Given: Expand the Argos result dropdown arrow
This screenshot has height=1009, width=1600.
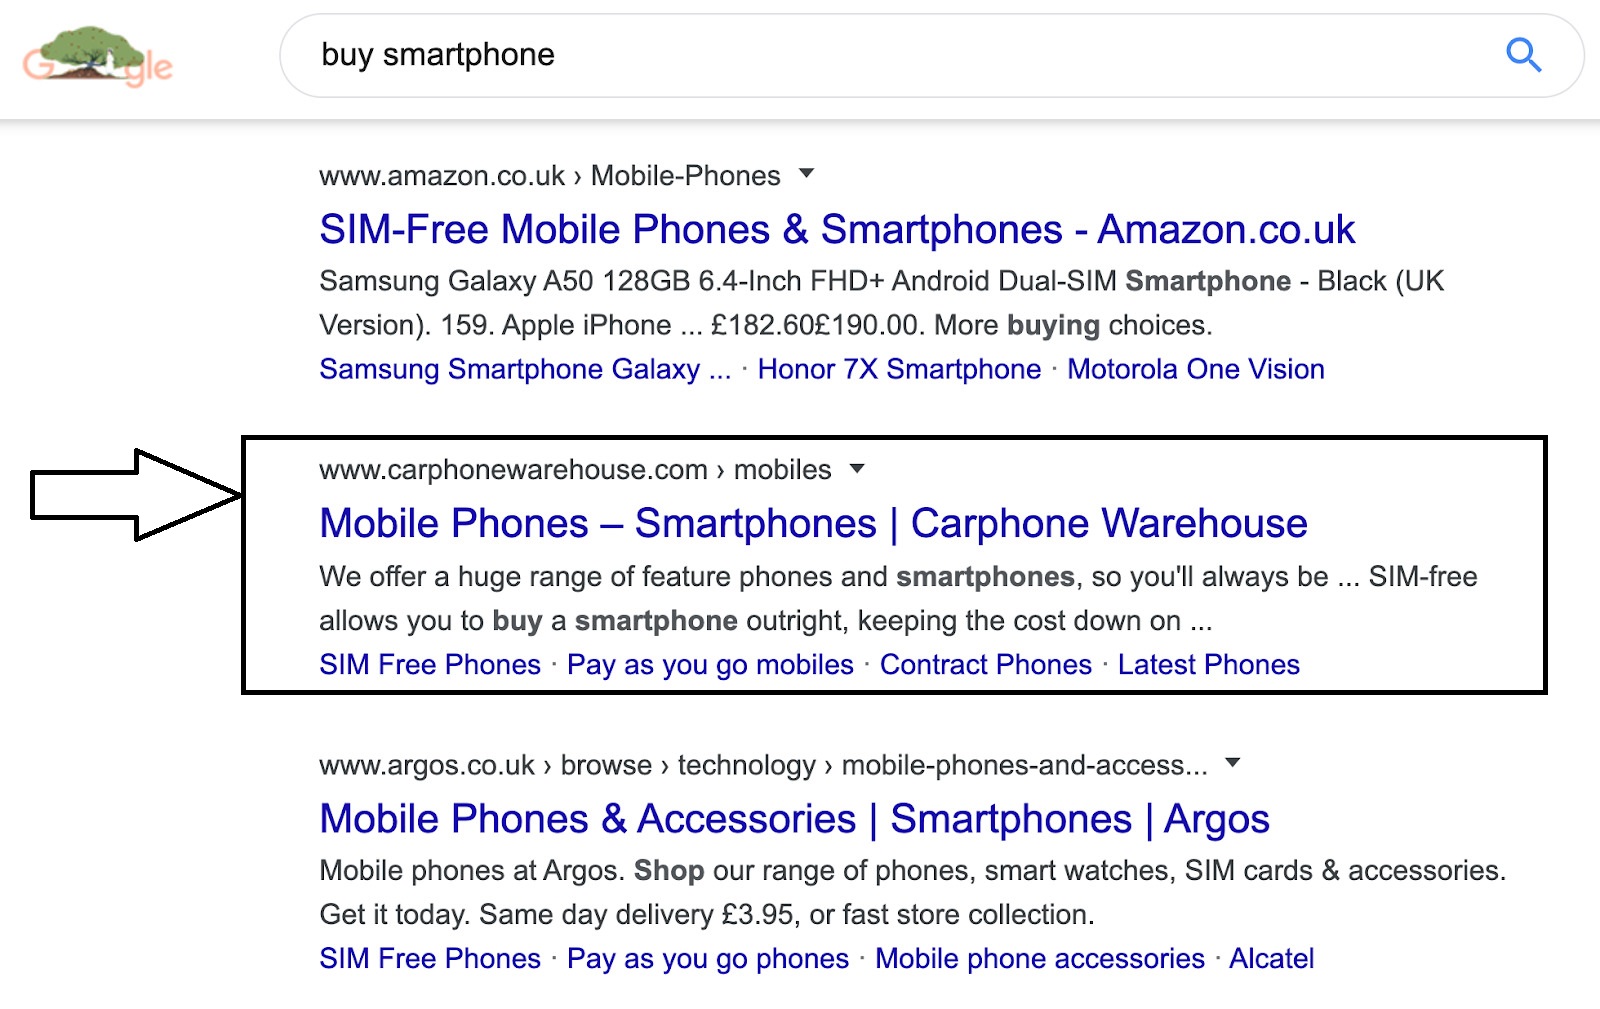Looking at the screenshot, I should point(1233,763).
